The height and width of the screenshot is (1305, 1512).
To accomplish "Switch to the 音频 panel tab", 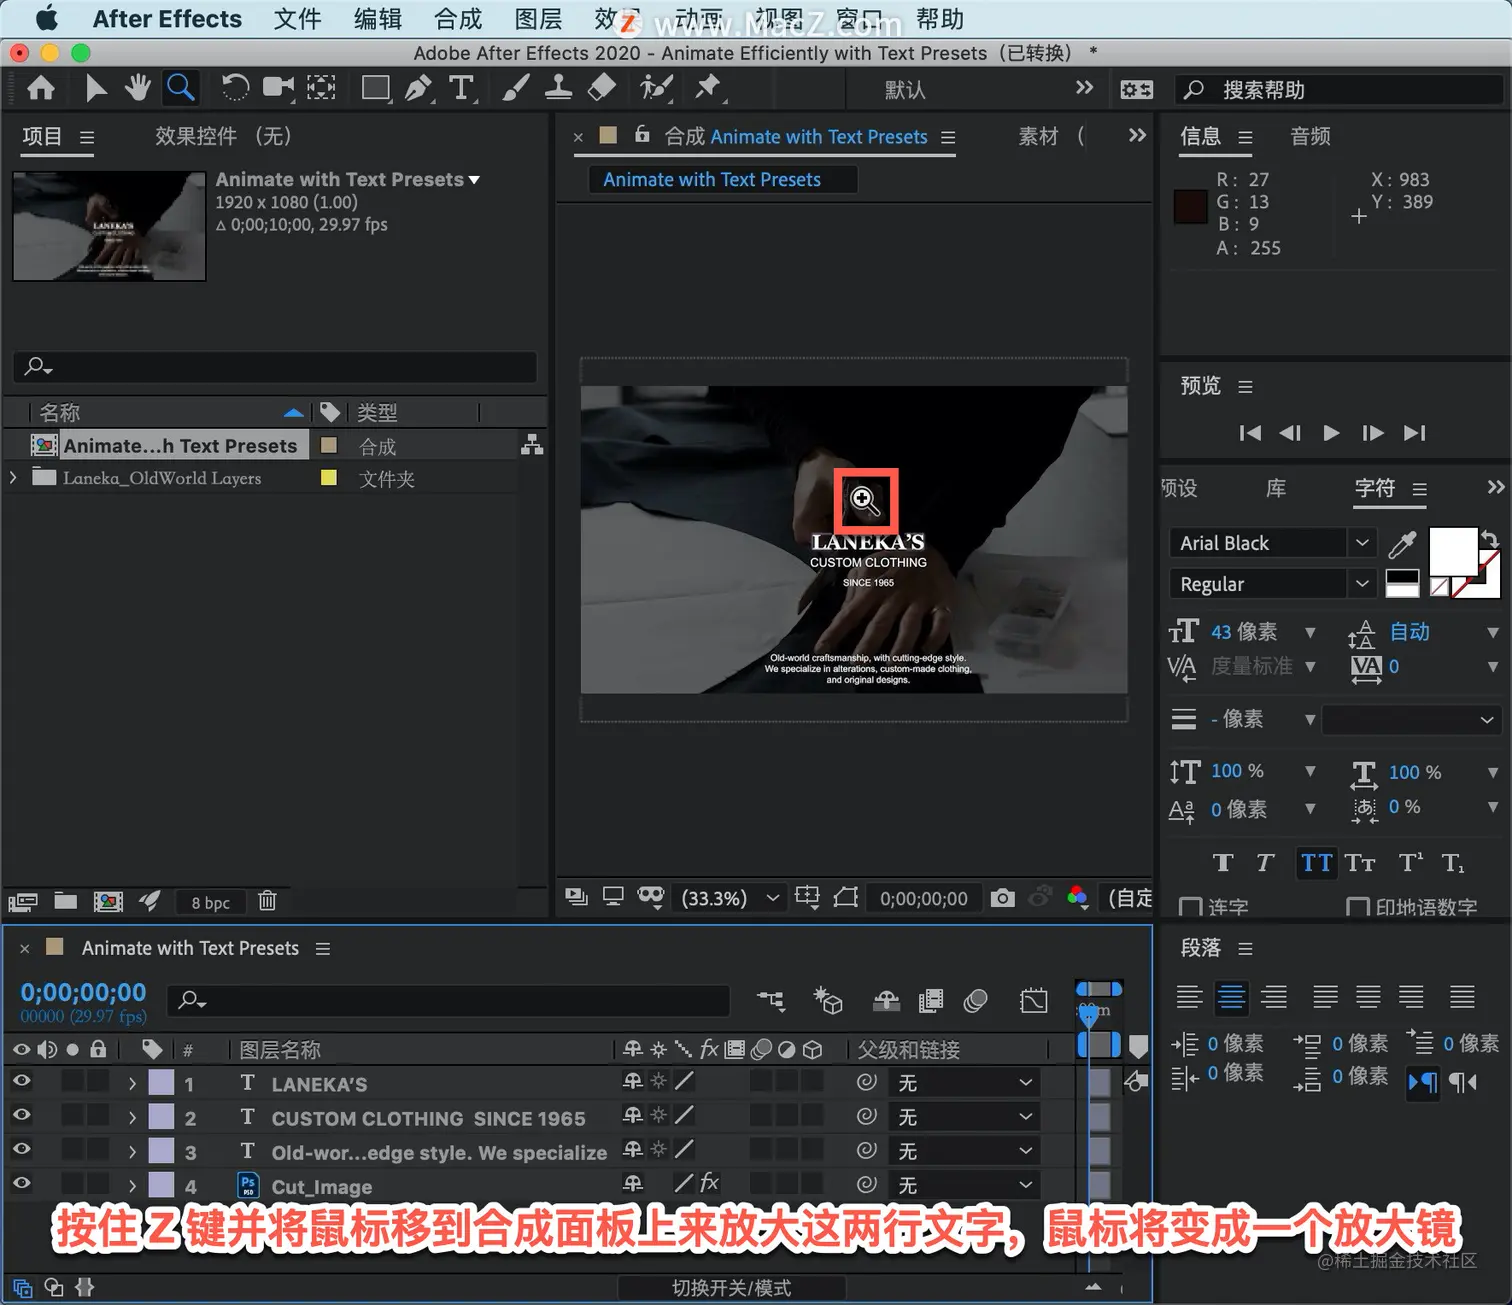I will click(1310, 137).
